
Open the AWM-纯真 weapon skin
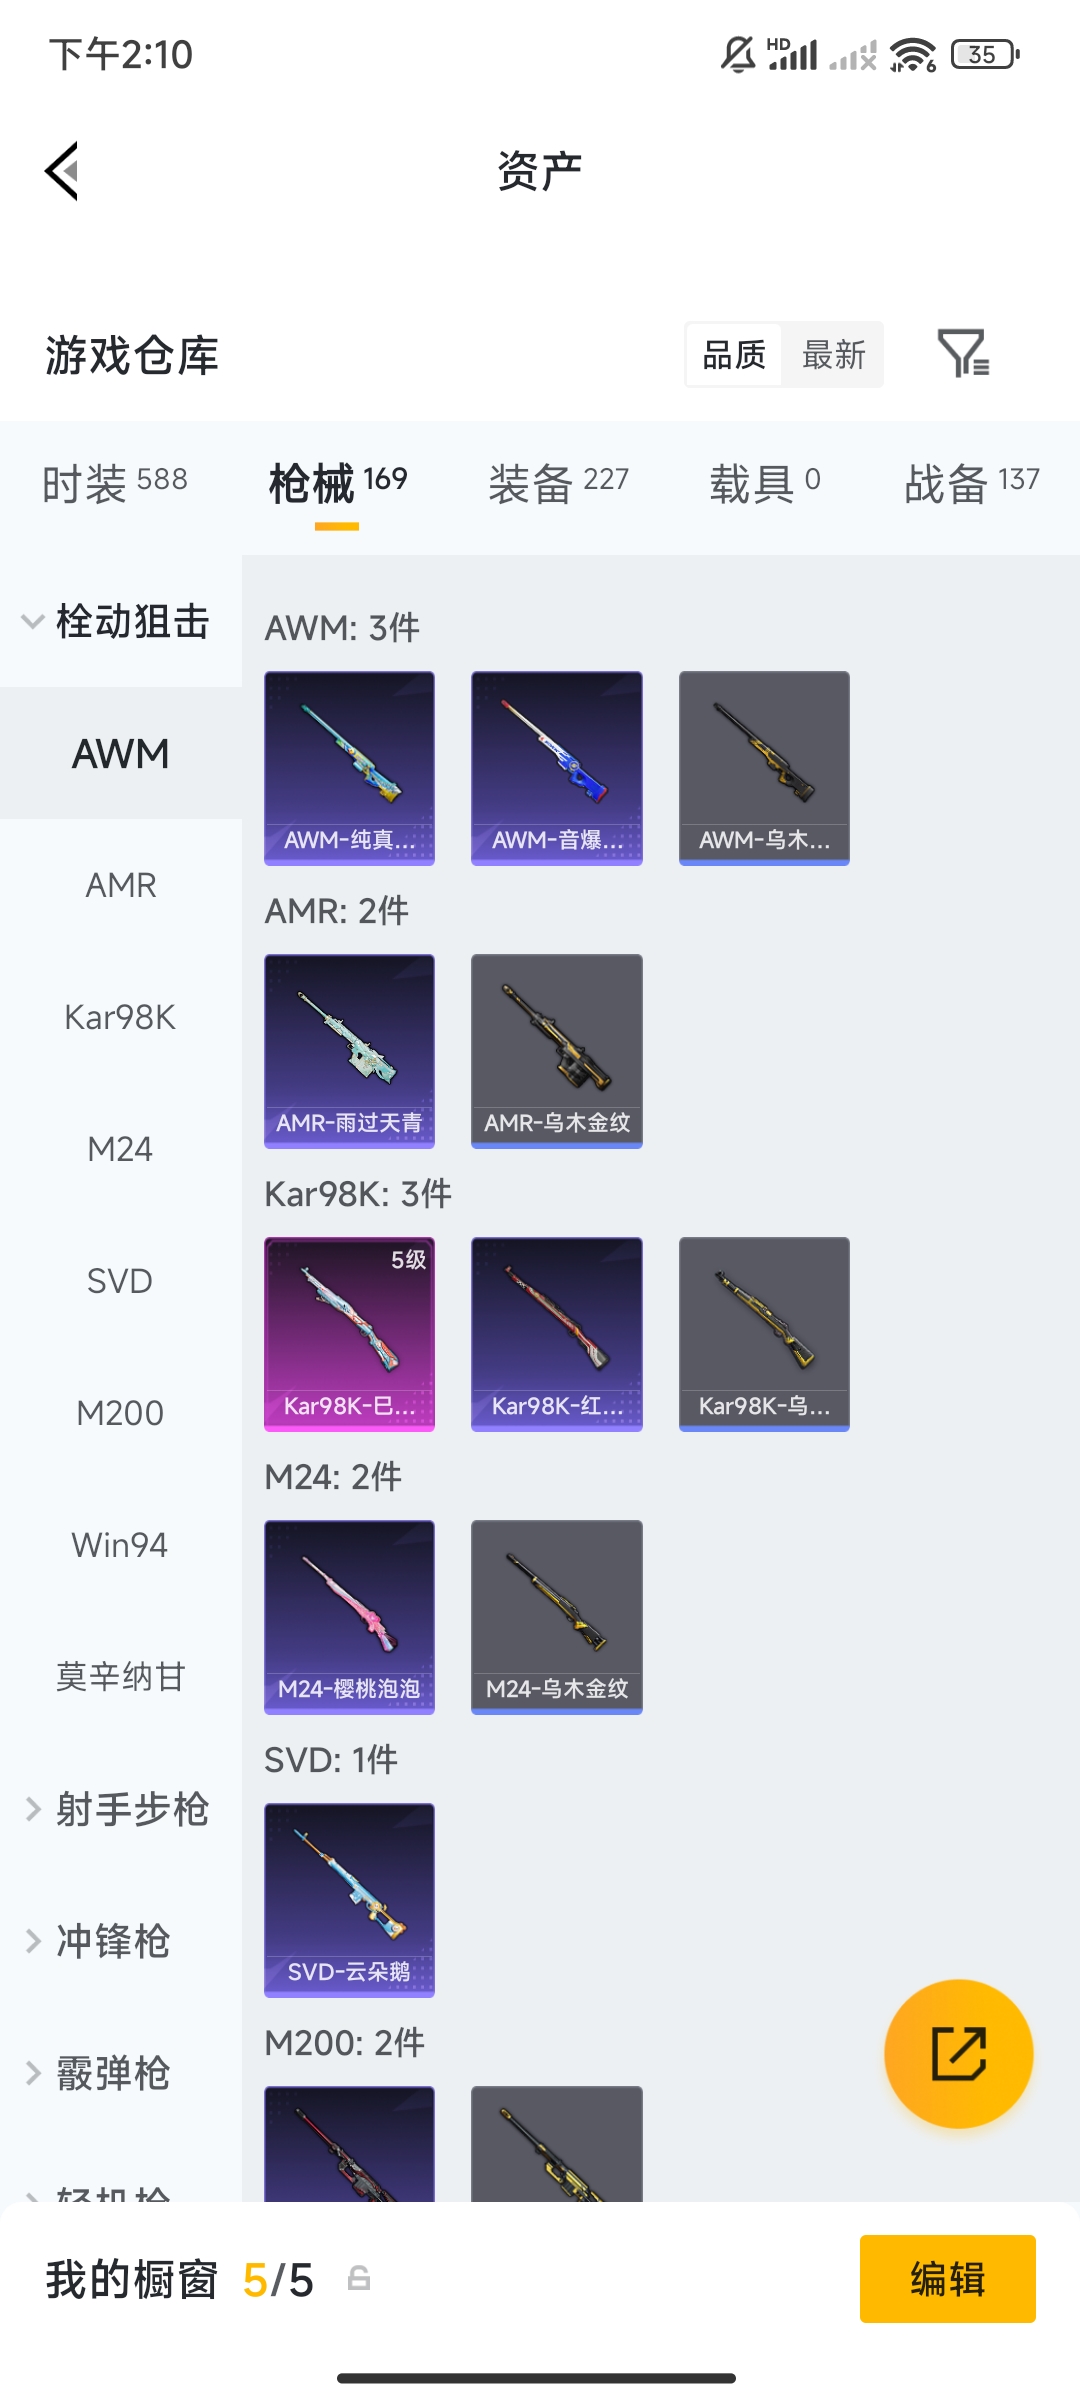tap(349, 768)
